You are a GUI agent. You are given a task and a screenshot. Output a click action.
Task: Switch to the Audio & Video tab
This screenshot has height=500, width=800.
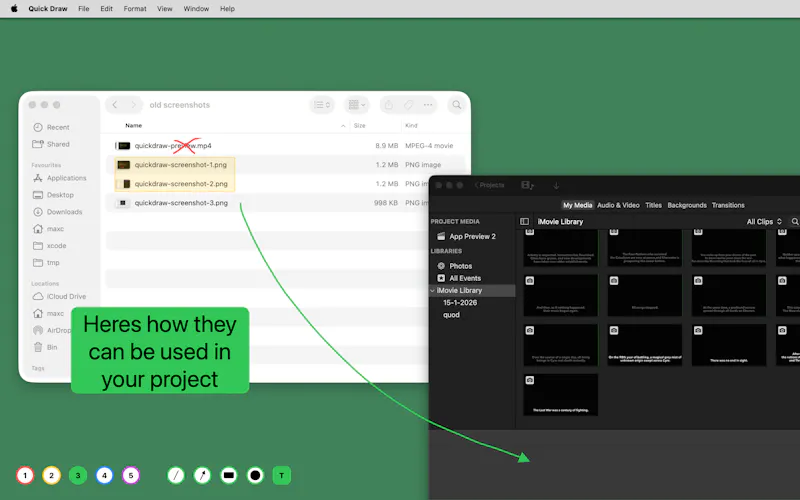618,205
